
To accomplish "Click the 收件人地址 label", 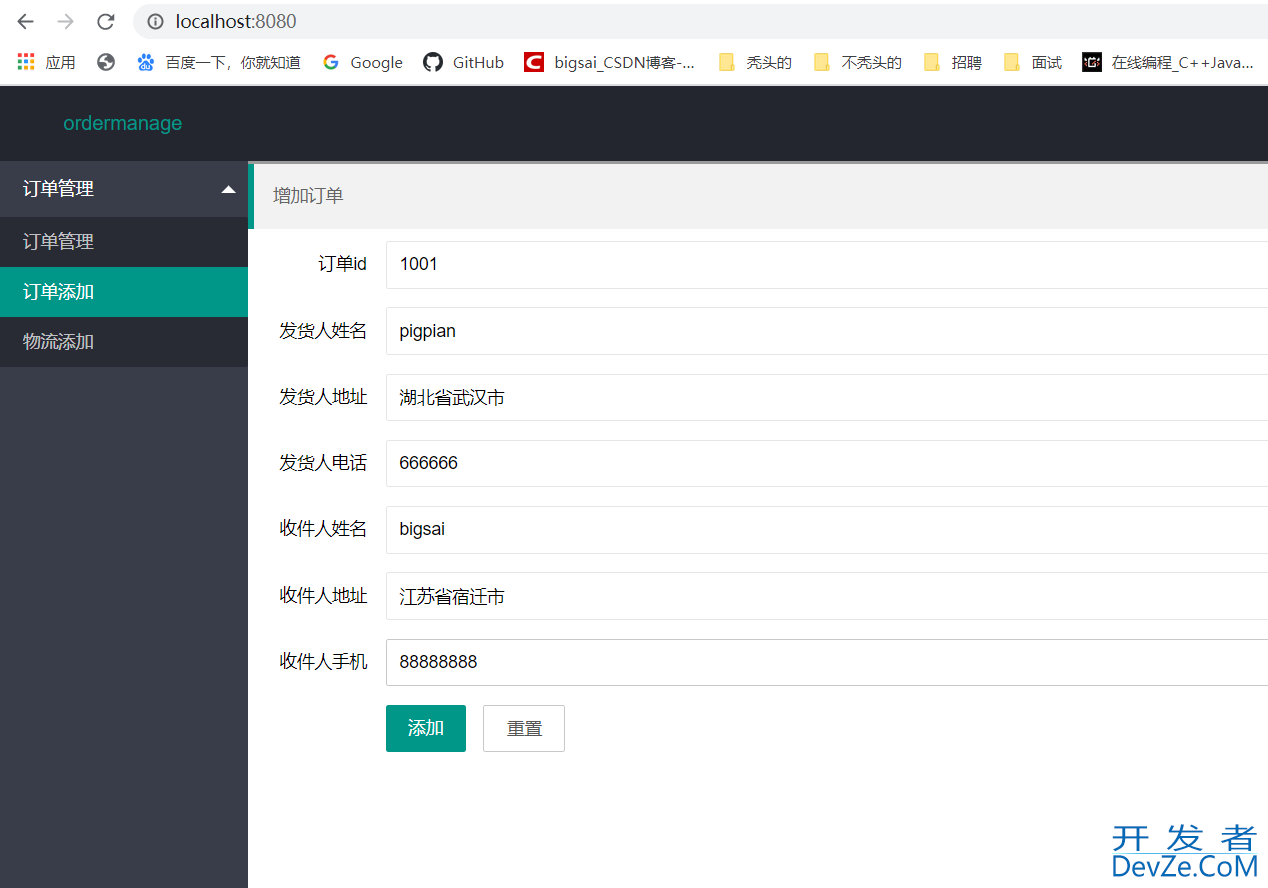I will point(323,595).
